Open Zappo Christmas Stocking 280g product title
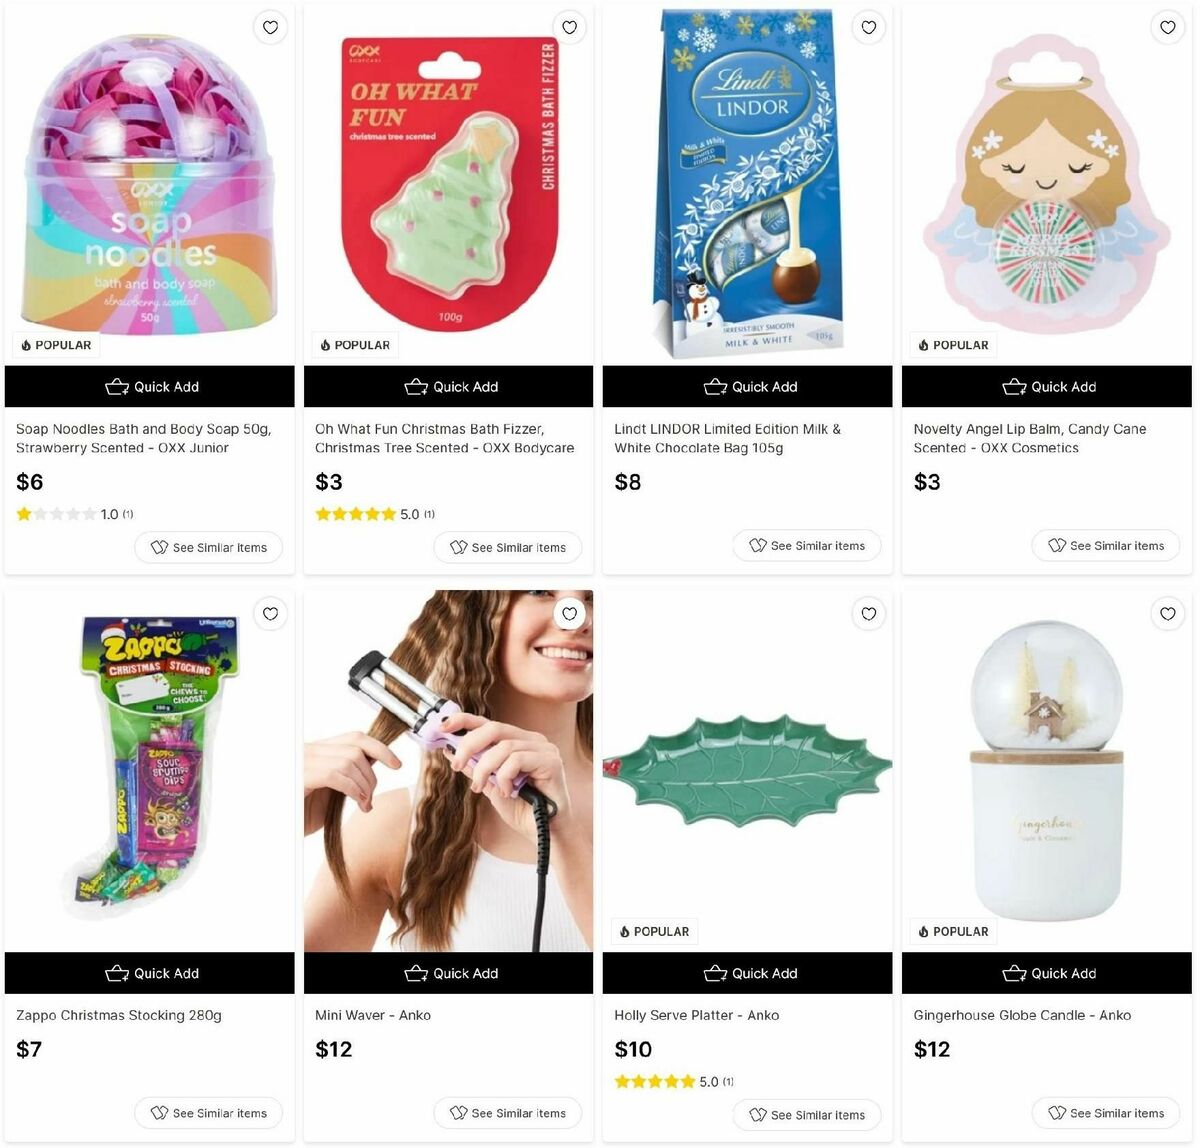The width and height of the screenshot is (1200, 1148). click(119, 1015)
